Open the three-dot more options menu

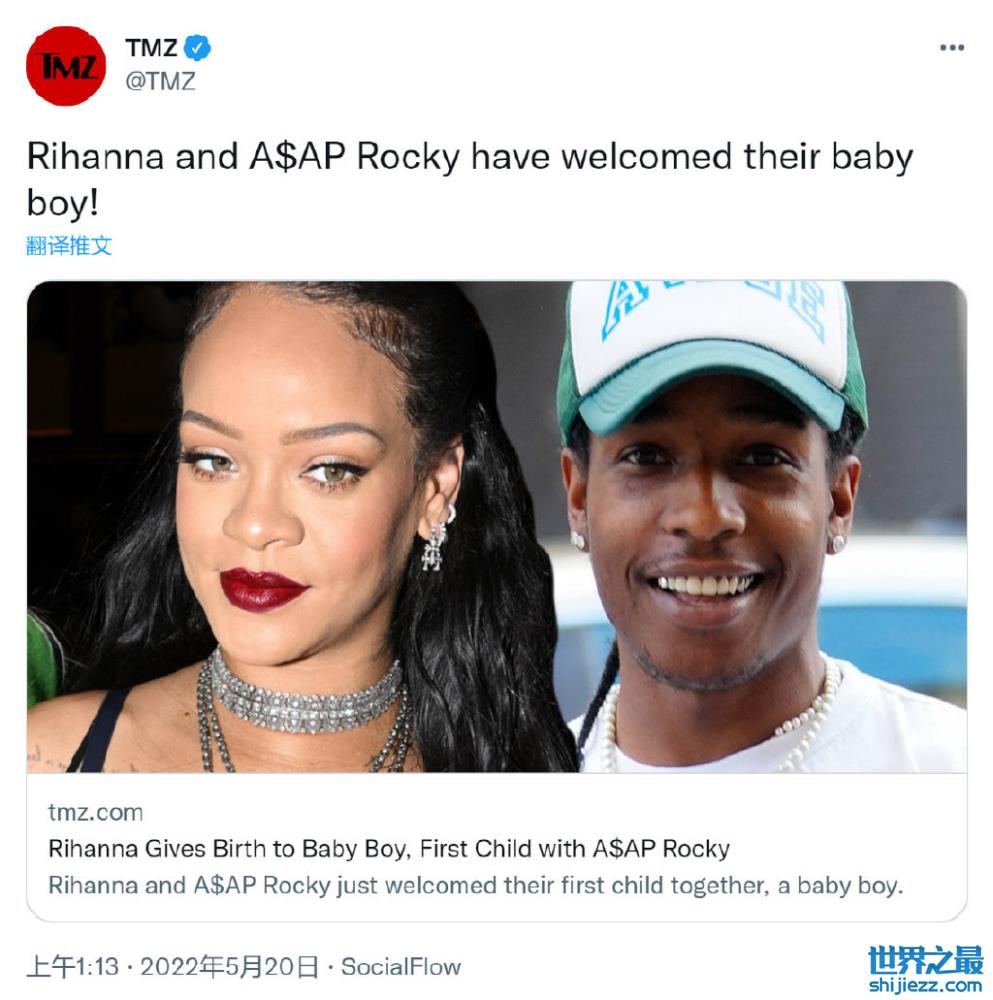(x=951, y=48)
